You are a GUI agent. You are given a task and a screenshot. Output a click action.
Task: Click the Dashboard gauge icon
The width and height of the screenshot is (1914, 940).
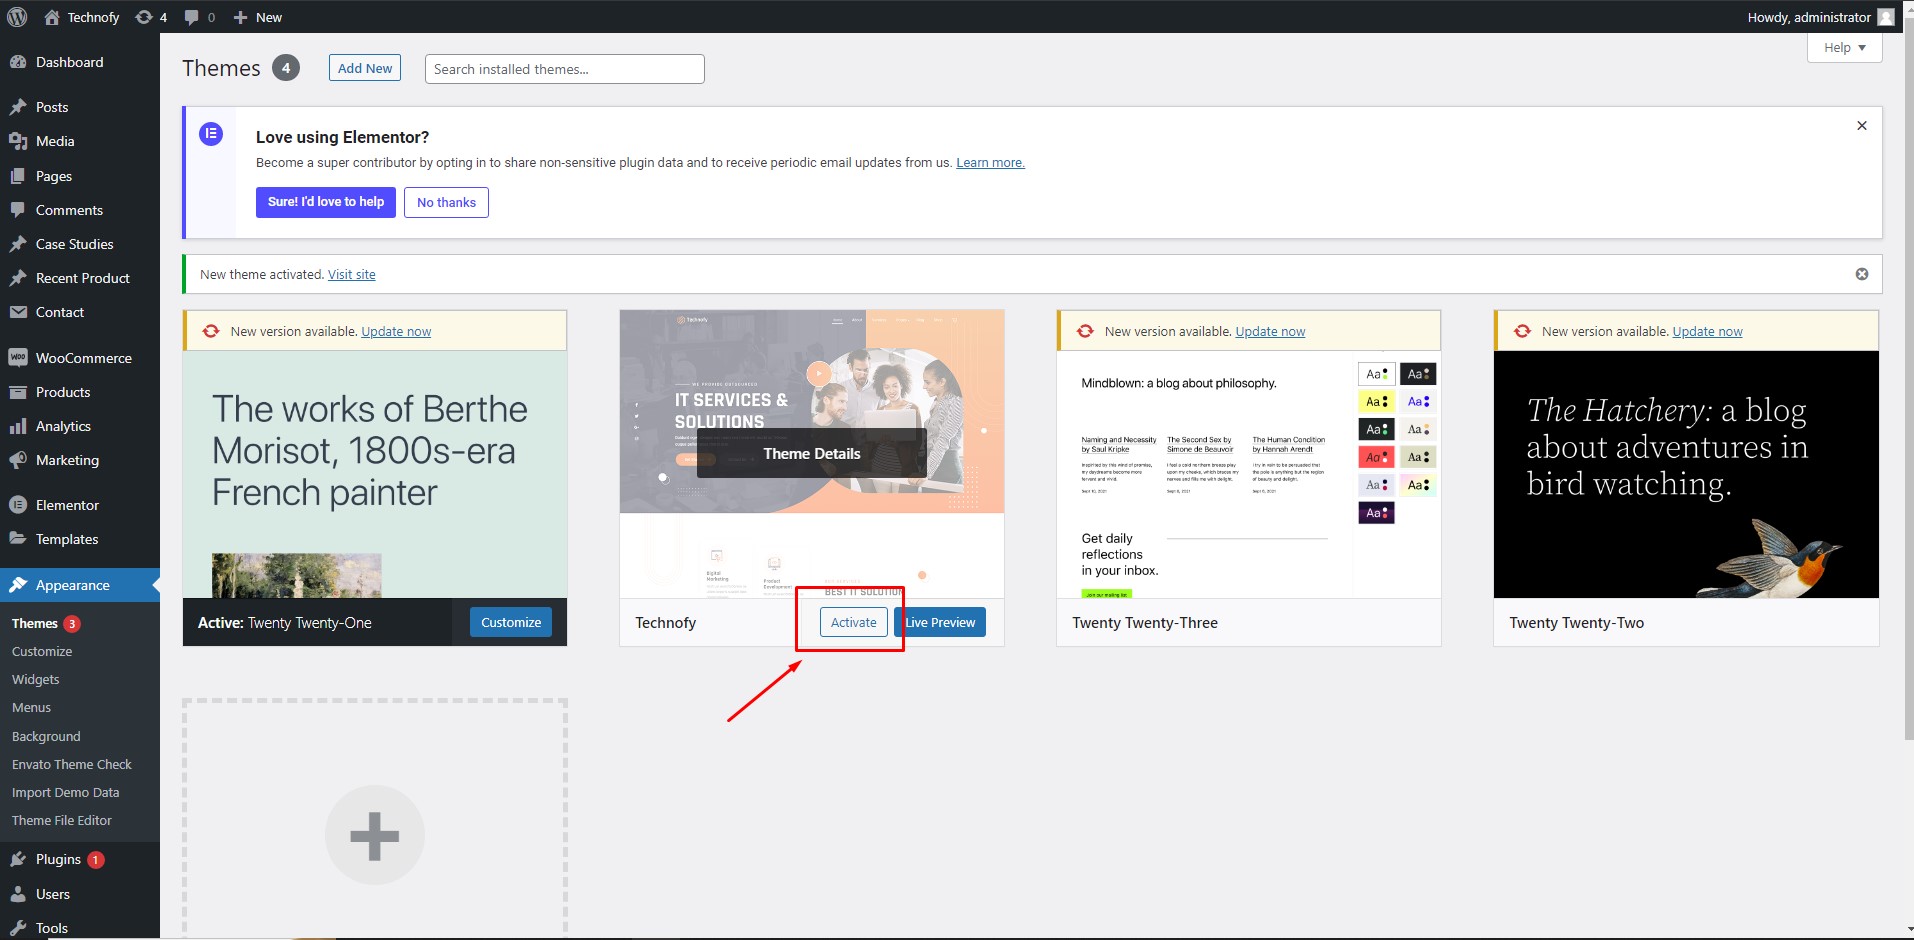click(x=18, y=62)
